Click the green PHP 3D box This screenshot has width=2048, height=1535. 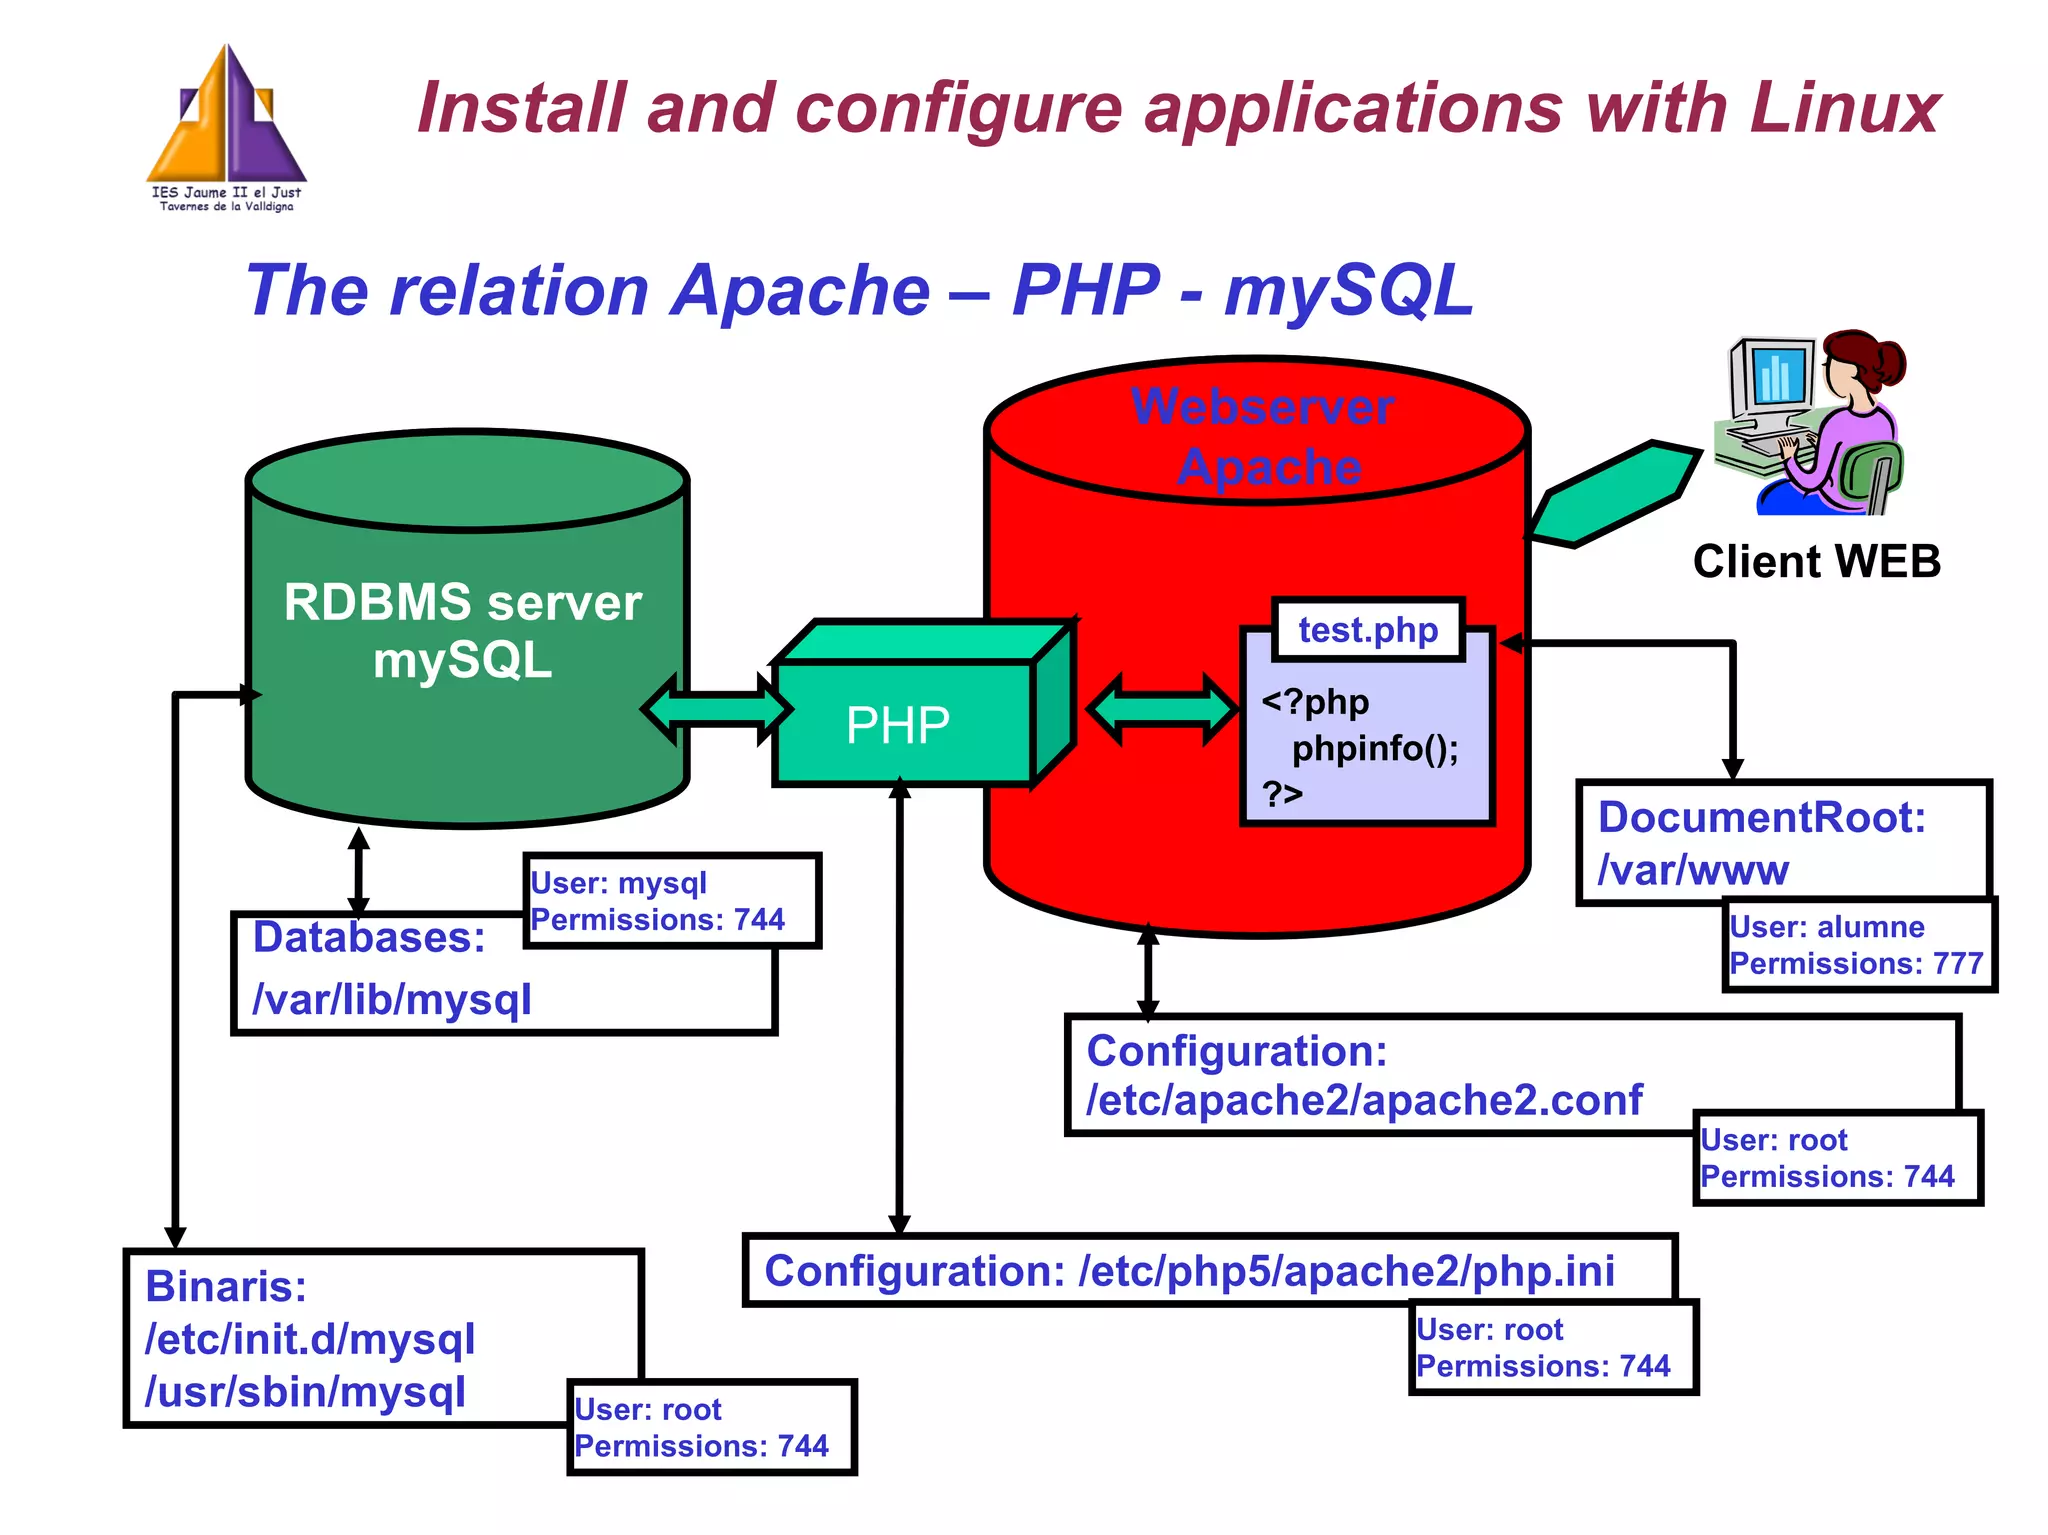click(900, 722)
